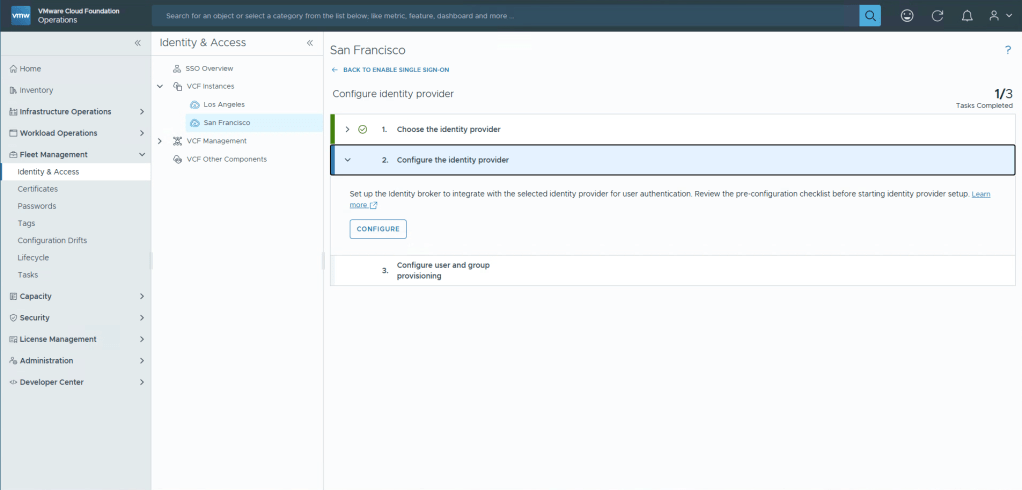1022x490 pixels.
Task: Select Los Angeles VCF instance
Action: [223, 104]
